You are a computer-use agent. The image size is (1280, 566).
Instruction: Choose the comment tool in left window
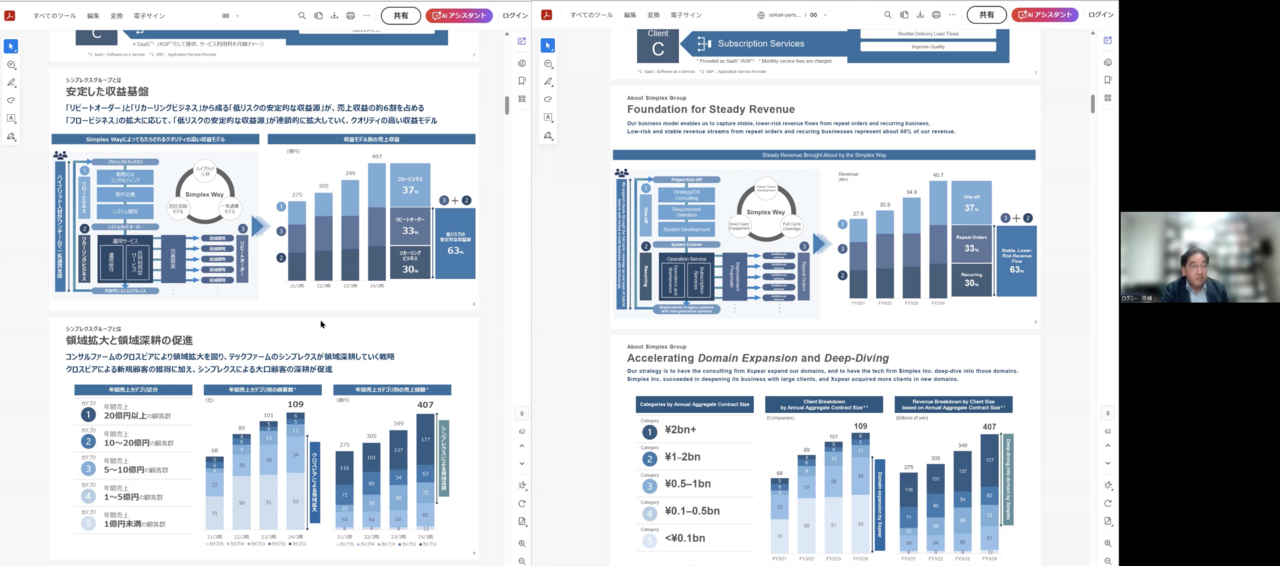pos(11,64)
